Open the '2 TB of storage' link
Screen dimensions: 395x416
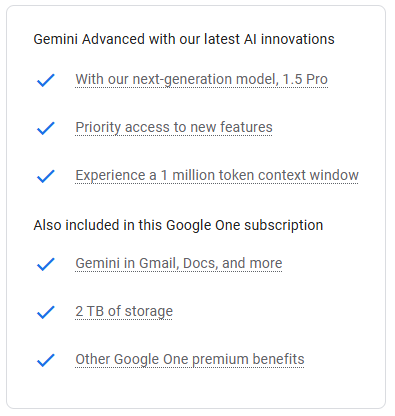coord(124,311)
